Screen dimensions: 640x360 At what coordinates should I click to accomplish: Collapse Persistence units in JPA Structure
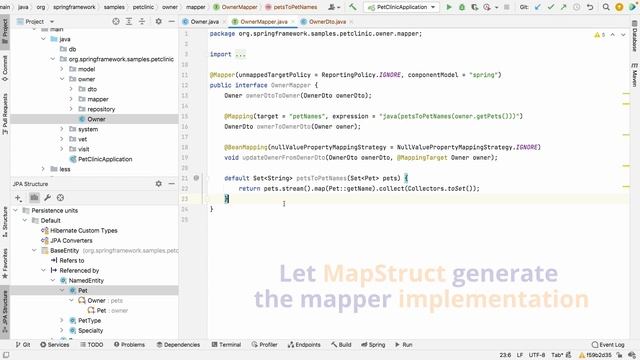[x=16, y=210]
